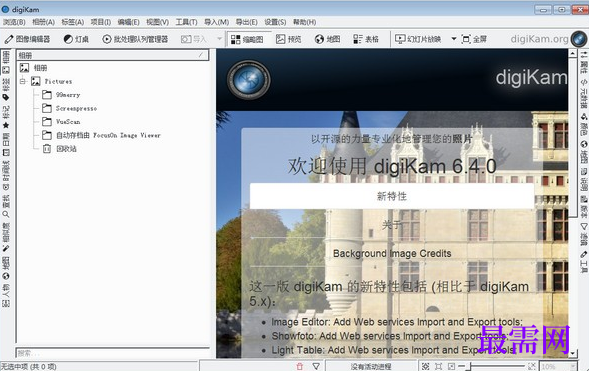The height and width of the screenshot is (371, 589).
Task: Select the Screenpresso album folder
Action: click(76, 109)
